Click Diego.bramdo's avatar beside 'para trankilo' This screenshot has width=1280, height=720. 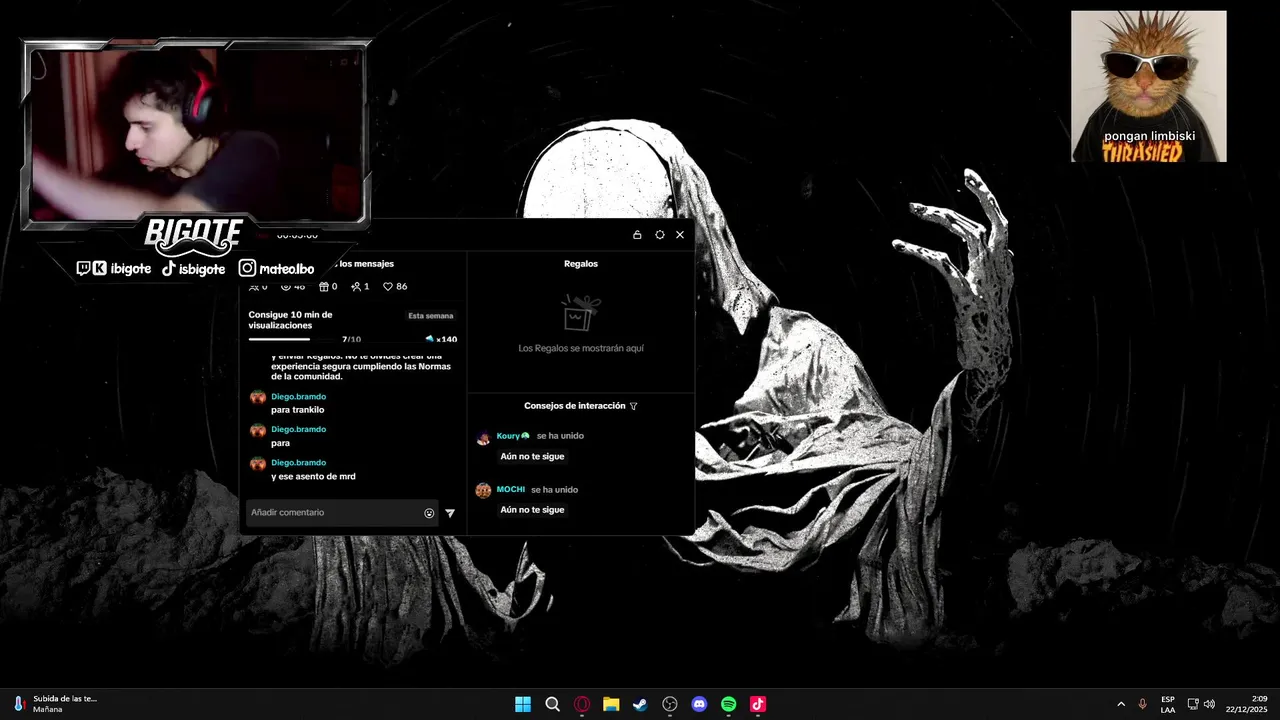[258, 398]
